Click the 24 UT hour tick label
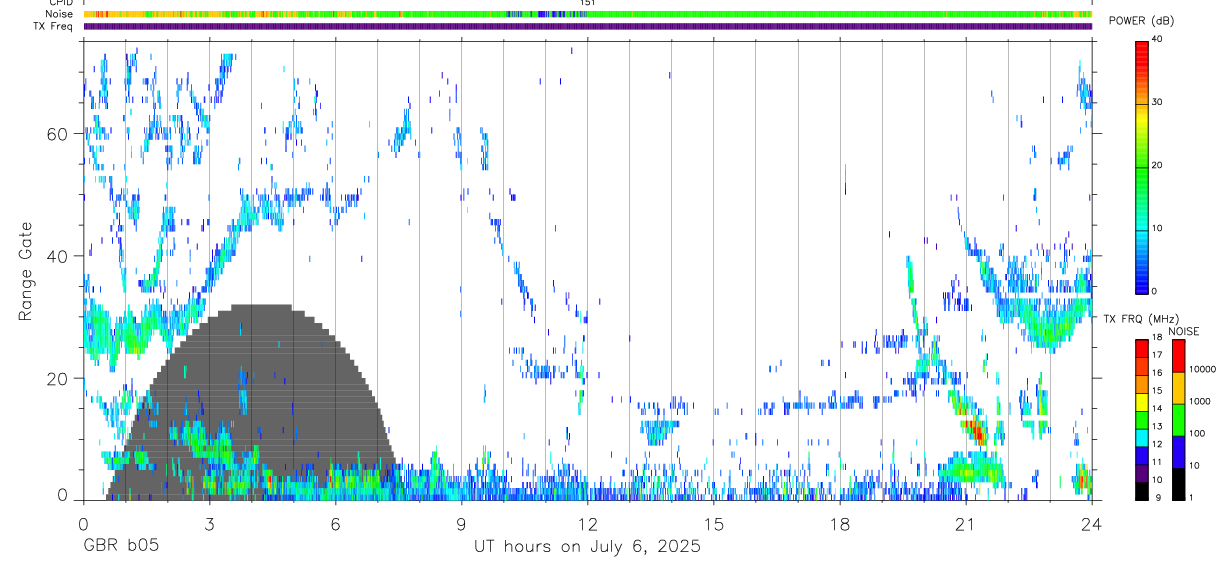This screenshot has height=567, width=1228. point(1091,524)
